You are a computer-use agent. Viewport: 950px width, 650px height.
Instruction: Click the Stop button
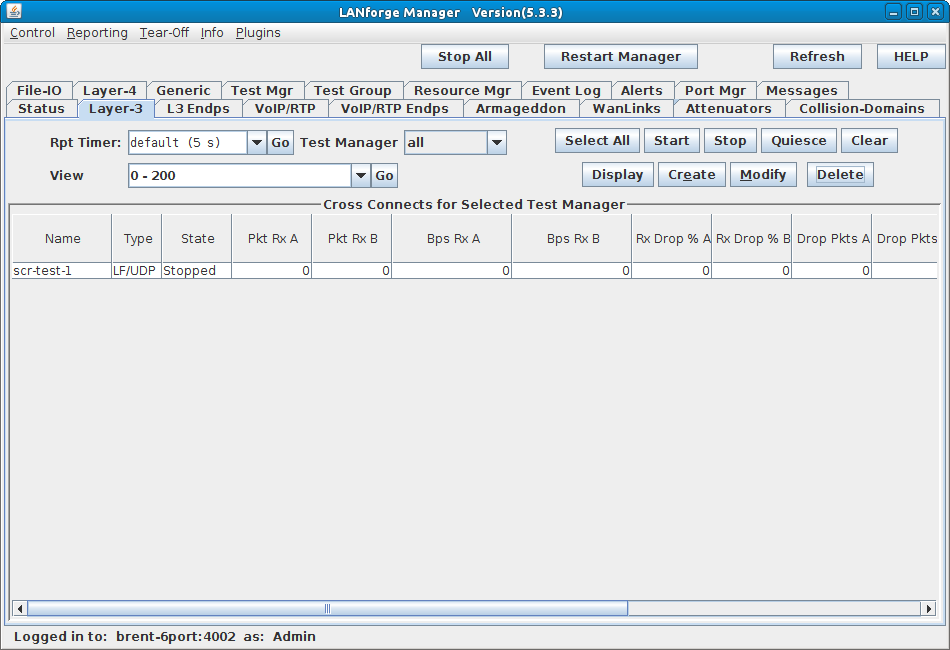[730, 141]
